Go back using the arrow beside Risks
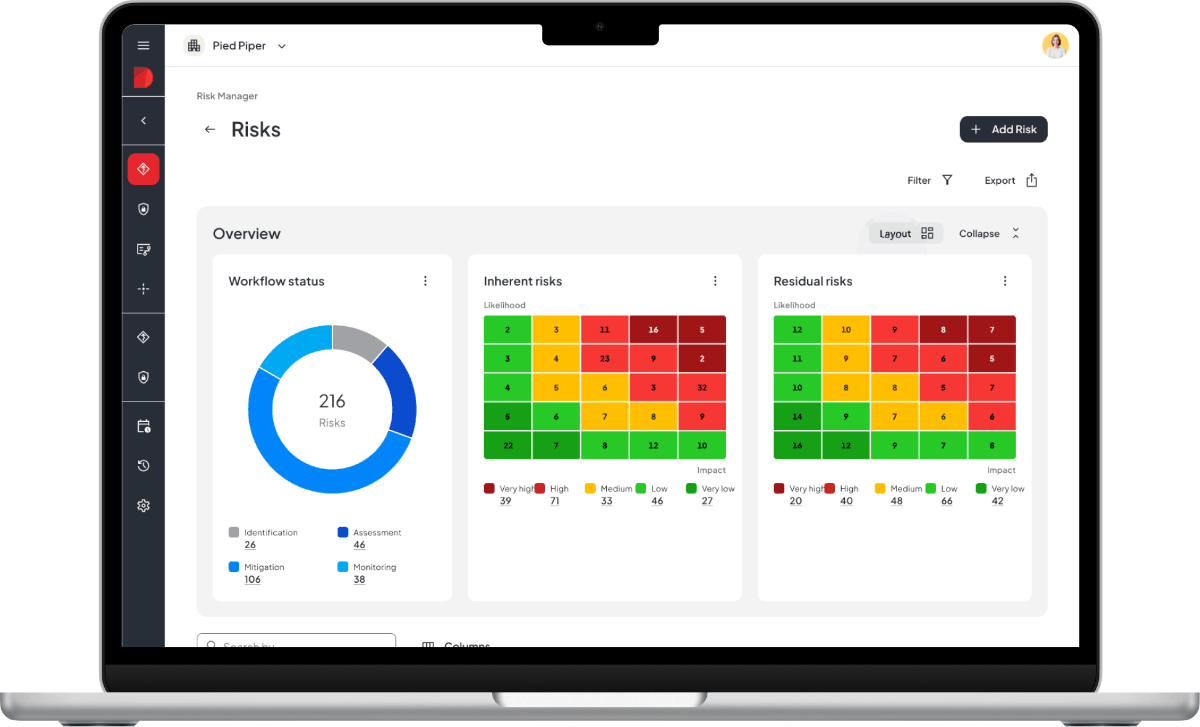This screenshot has height=727, width=1200. [210, 129]
